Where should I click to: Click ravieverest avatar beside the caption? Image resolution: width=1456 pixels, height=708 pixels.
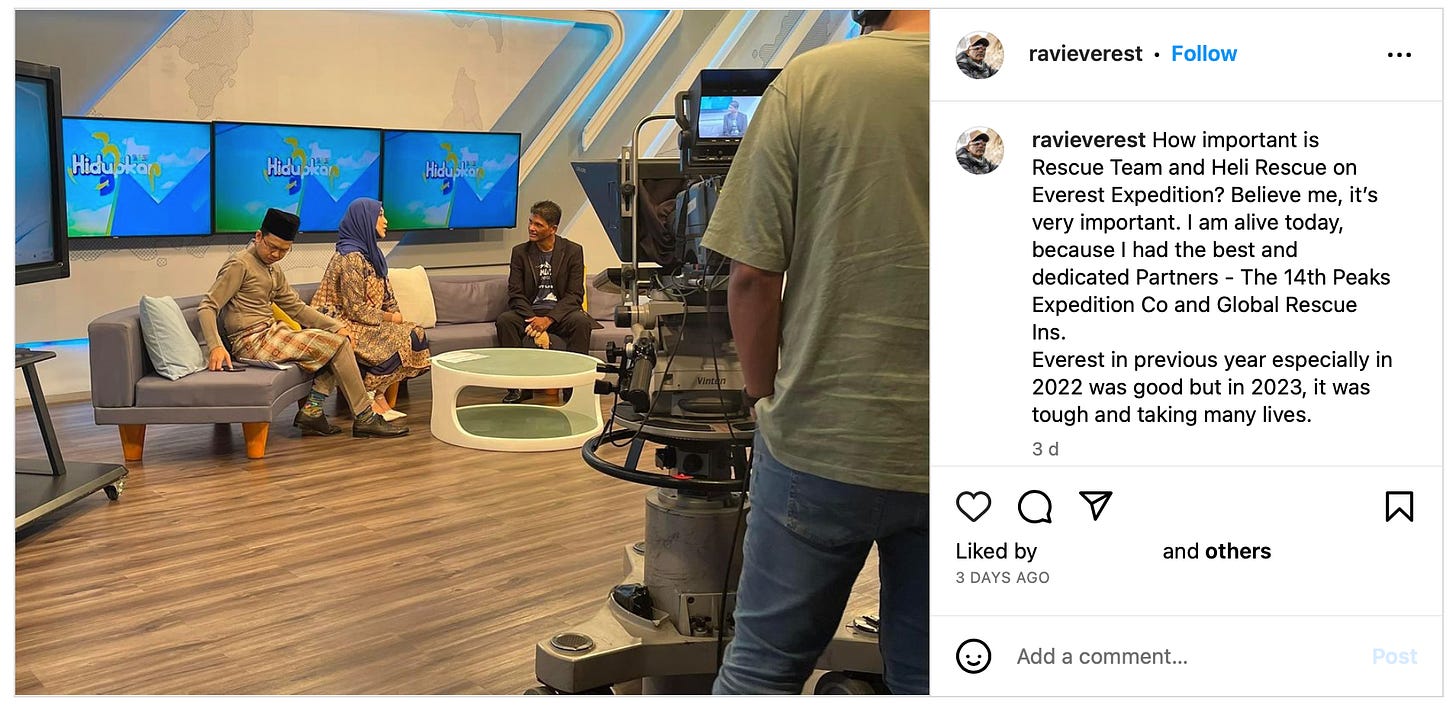[x=979, y=151]
